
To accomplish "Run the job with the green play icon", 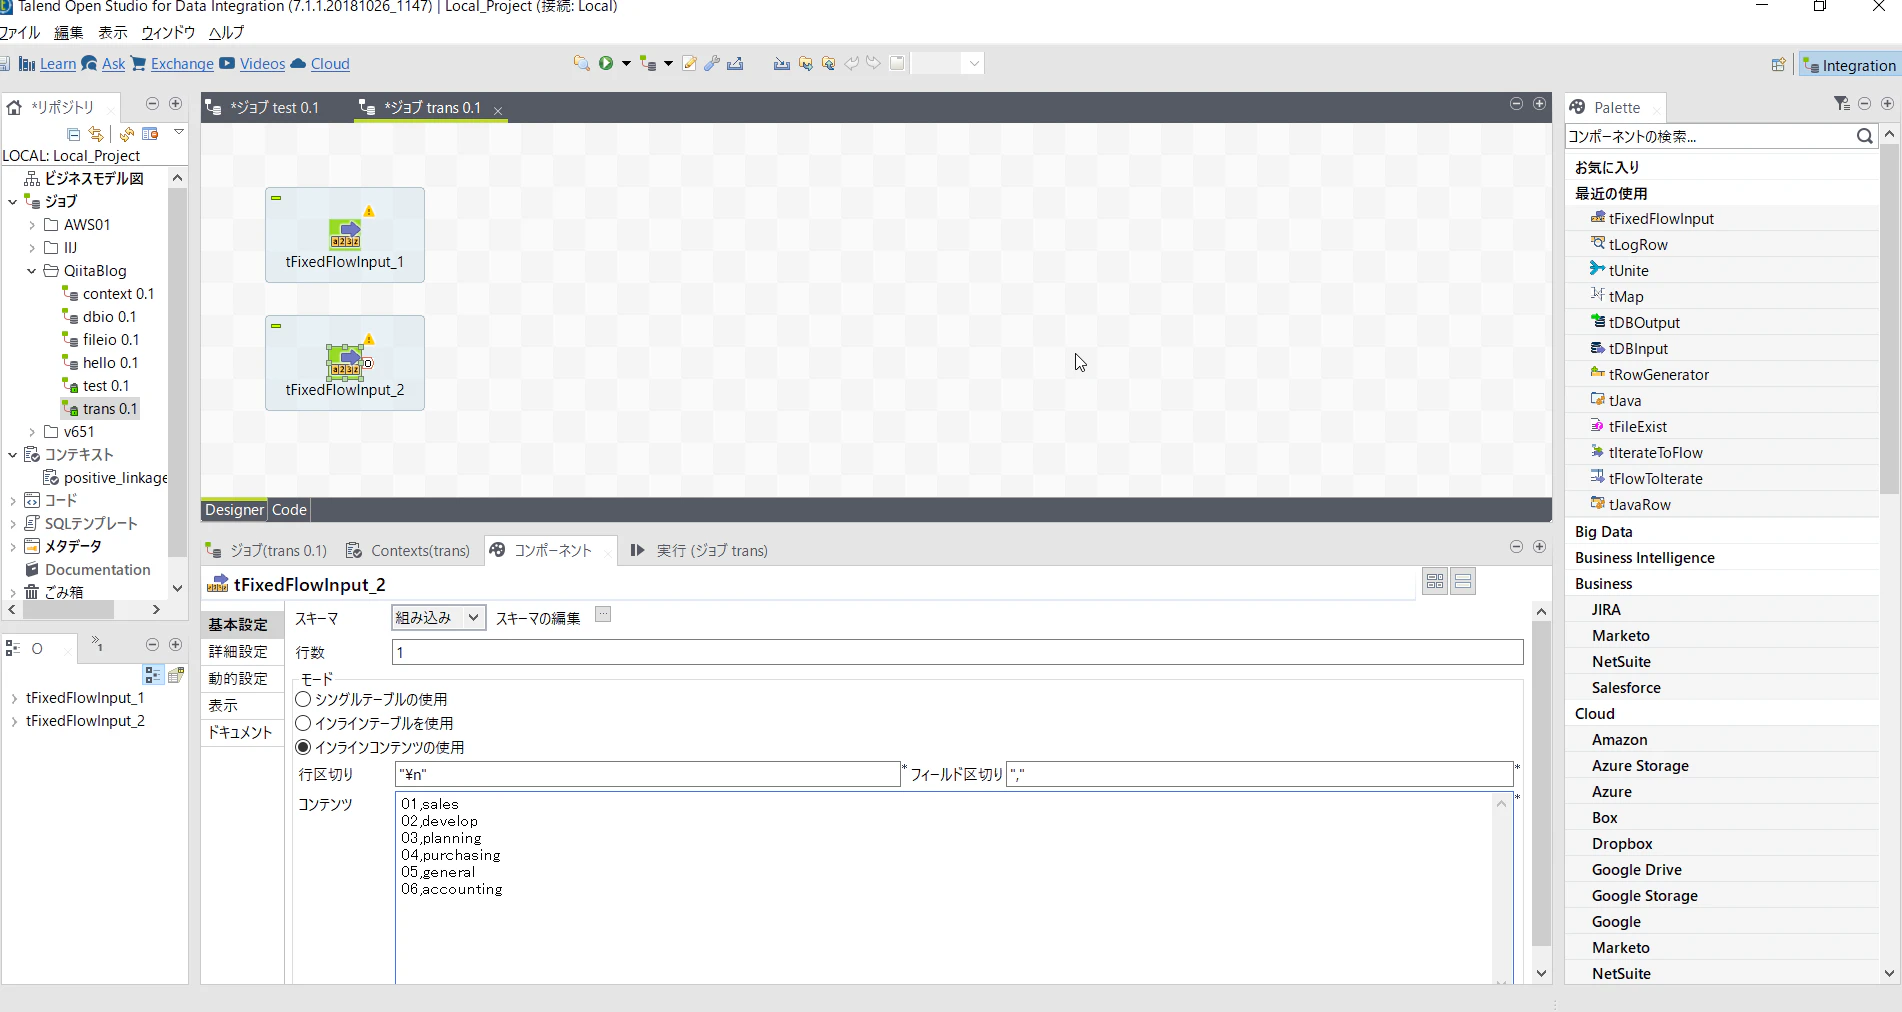I will click(x=606, y=63).
